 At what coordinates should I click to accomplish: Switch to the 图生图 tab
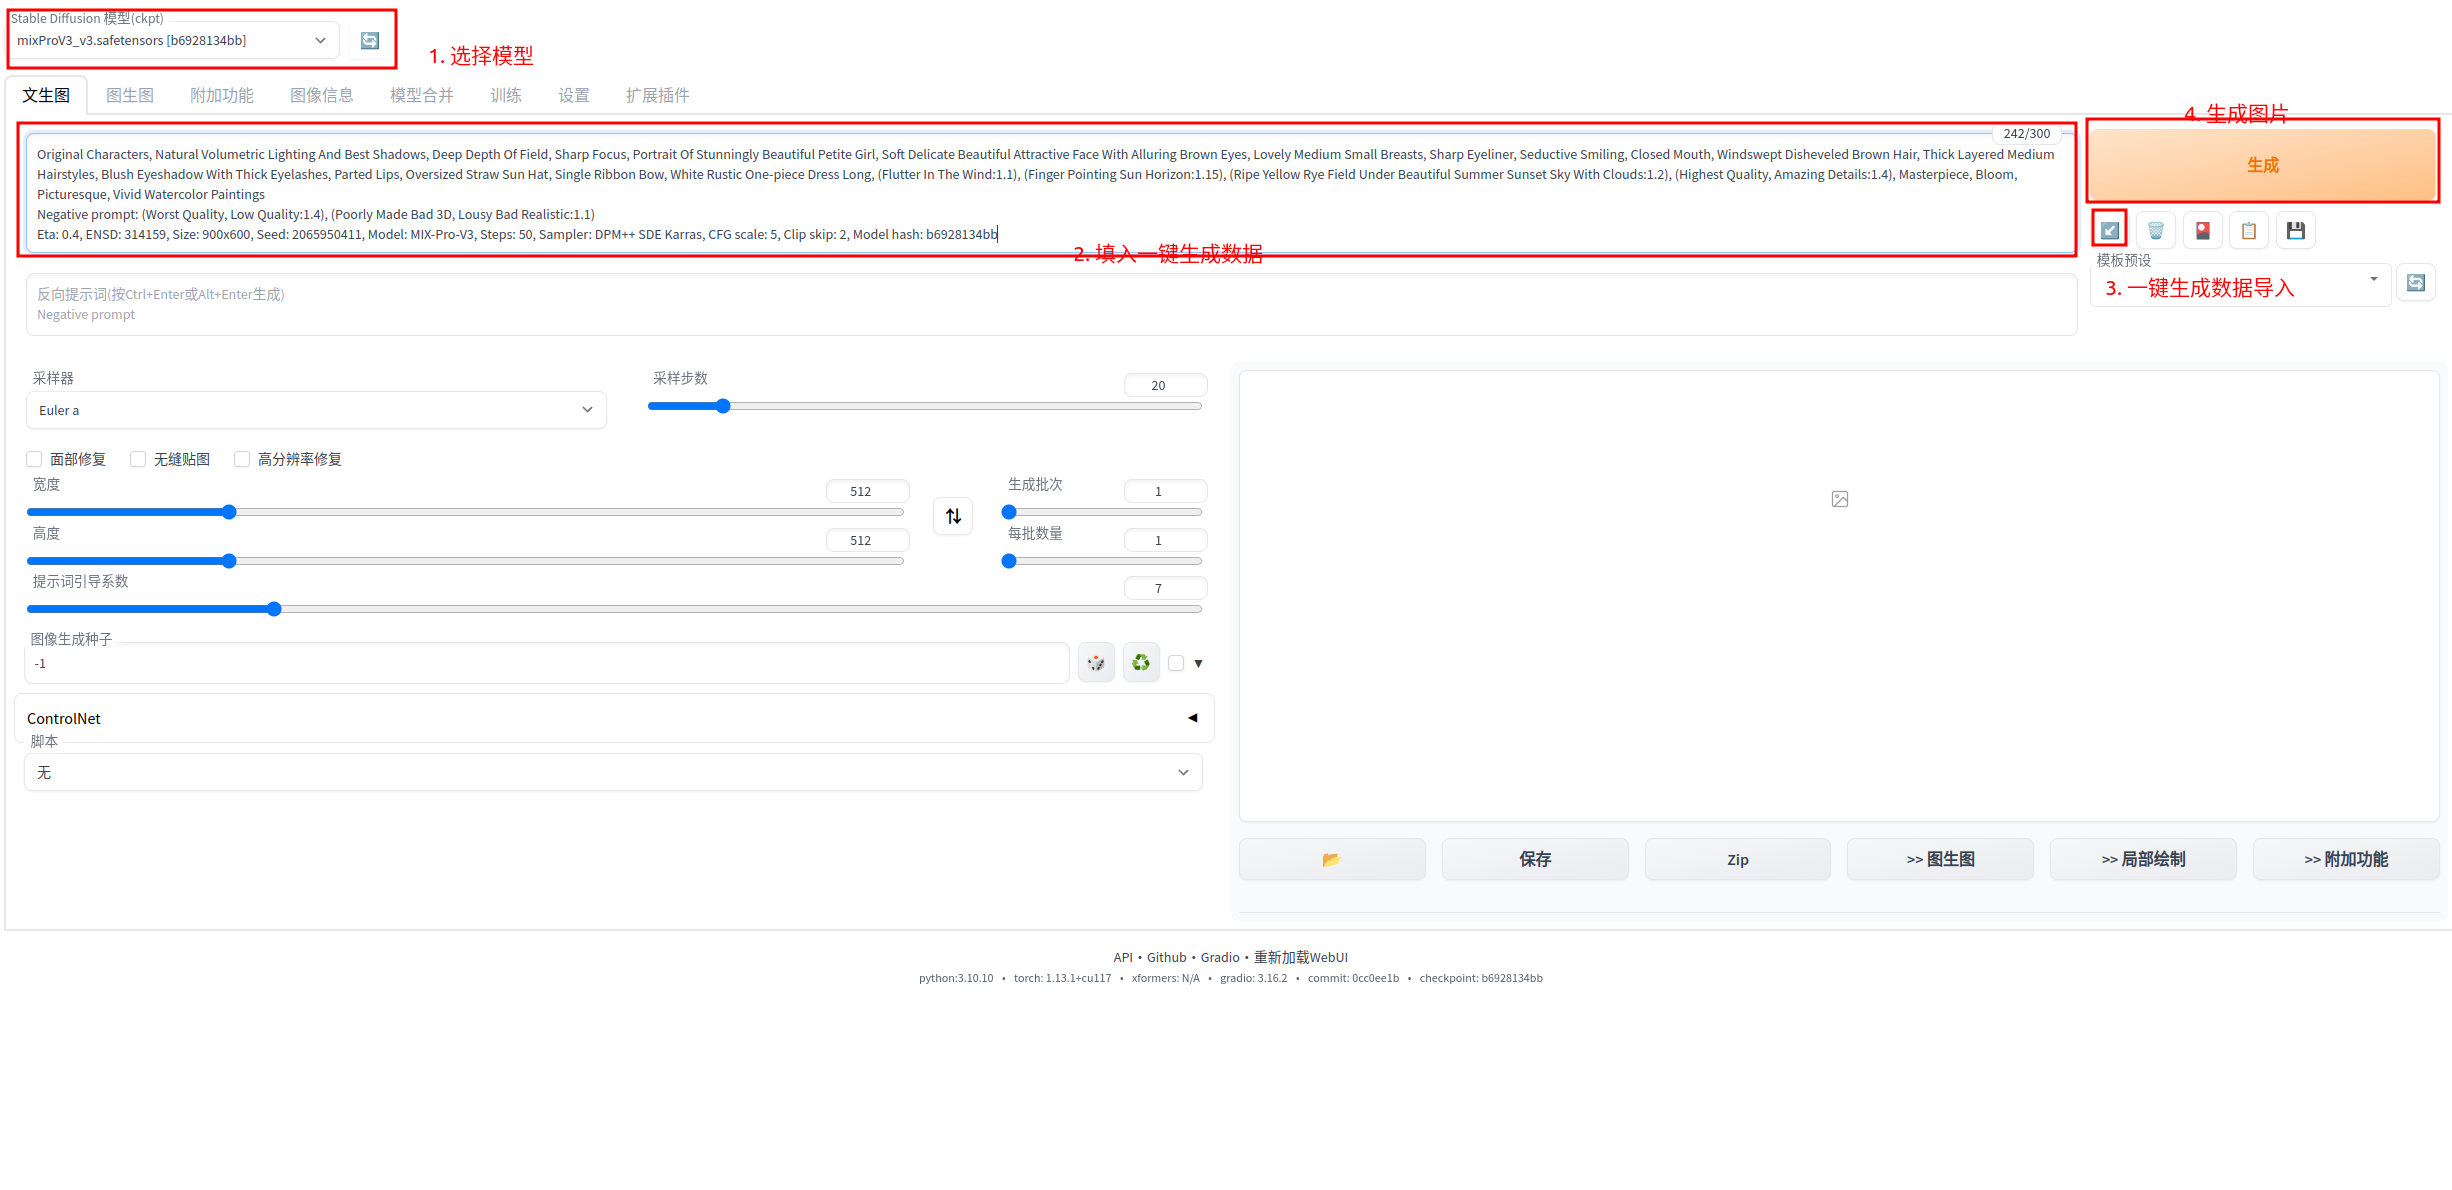(x=130, y=95)
